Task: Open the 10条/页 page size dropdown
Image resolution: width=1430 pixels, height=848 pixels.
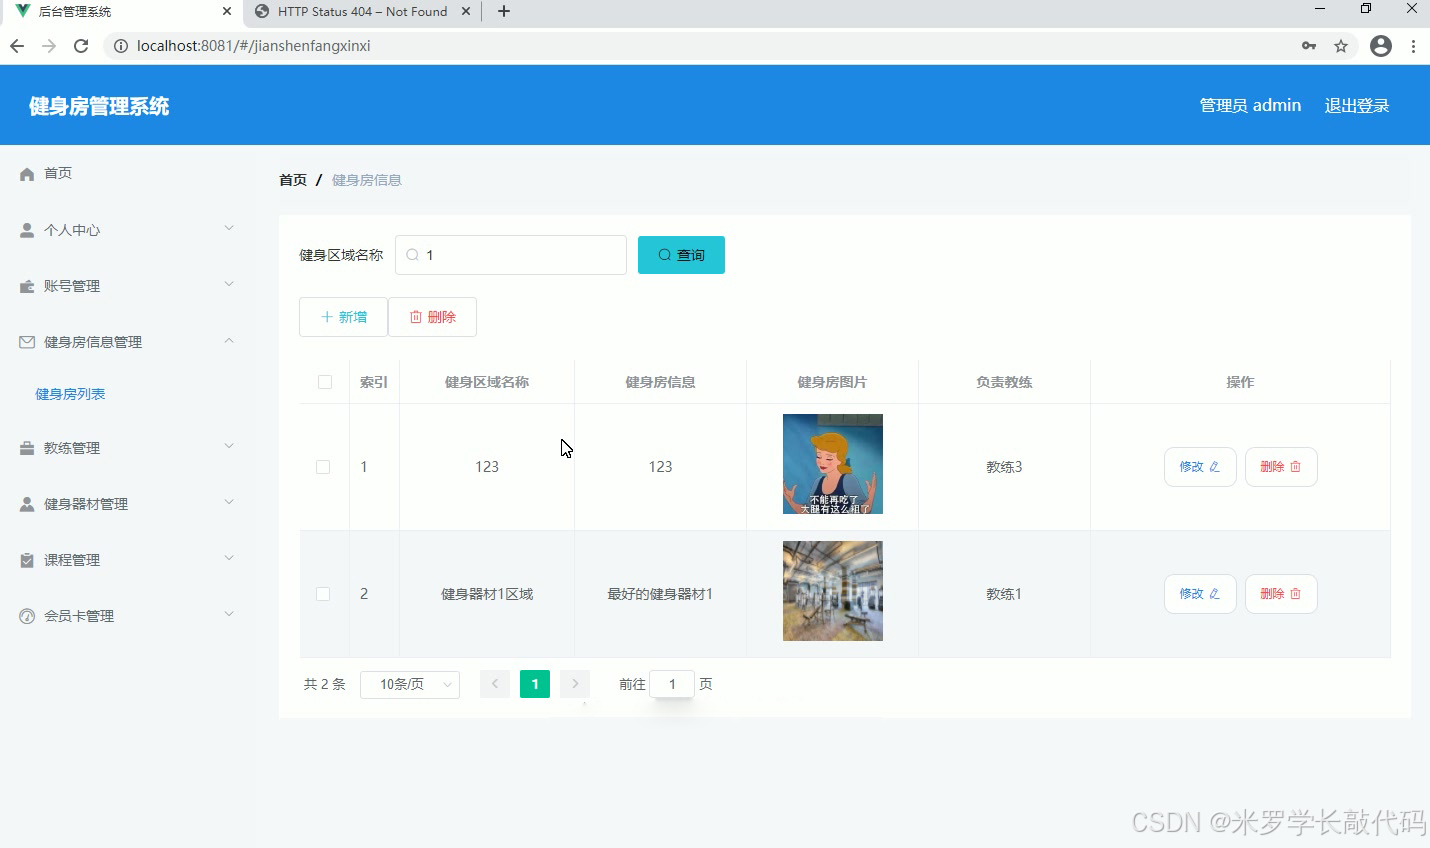Action: pos(410,684)
